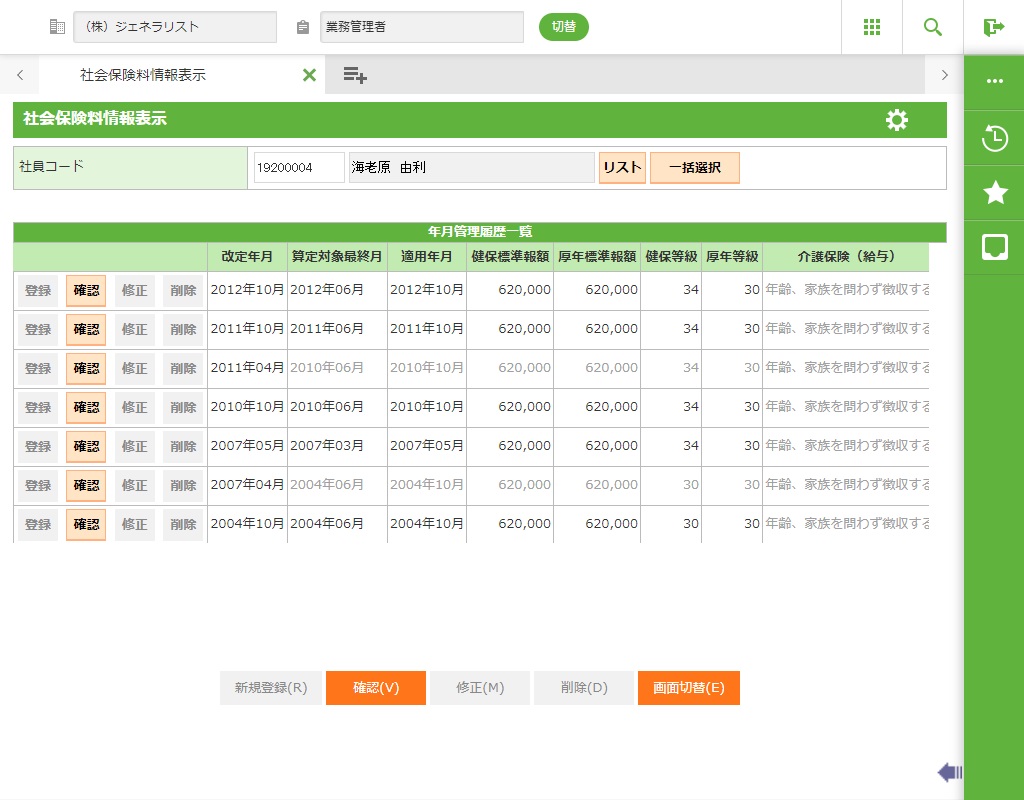Click the 画面切替(E) button

(688, 688)
